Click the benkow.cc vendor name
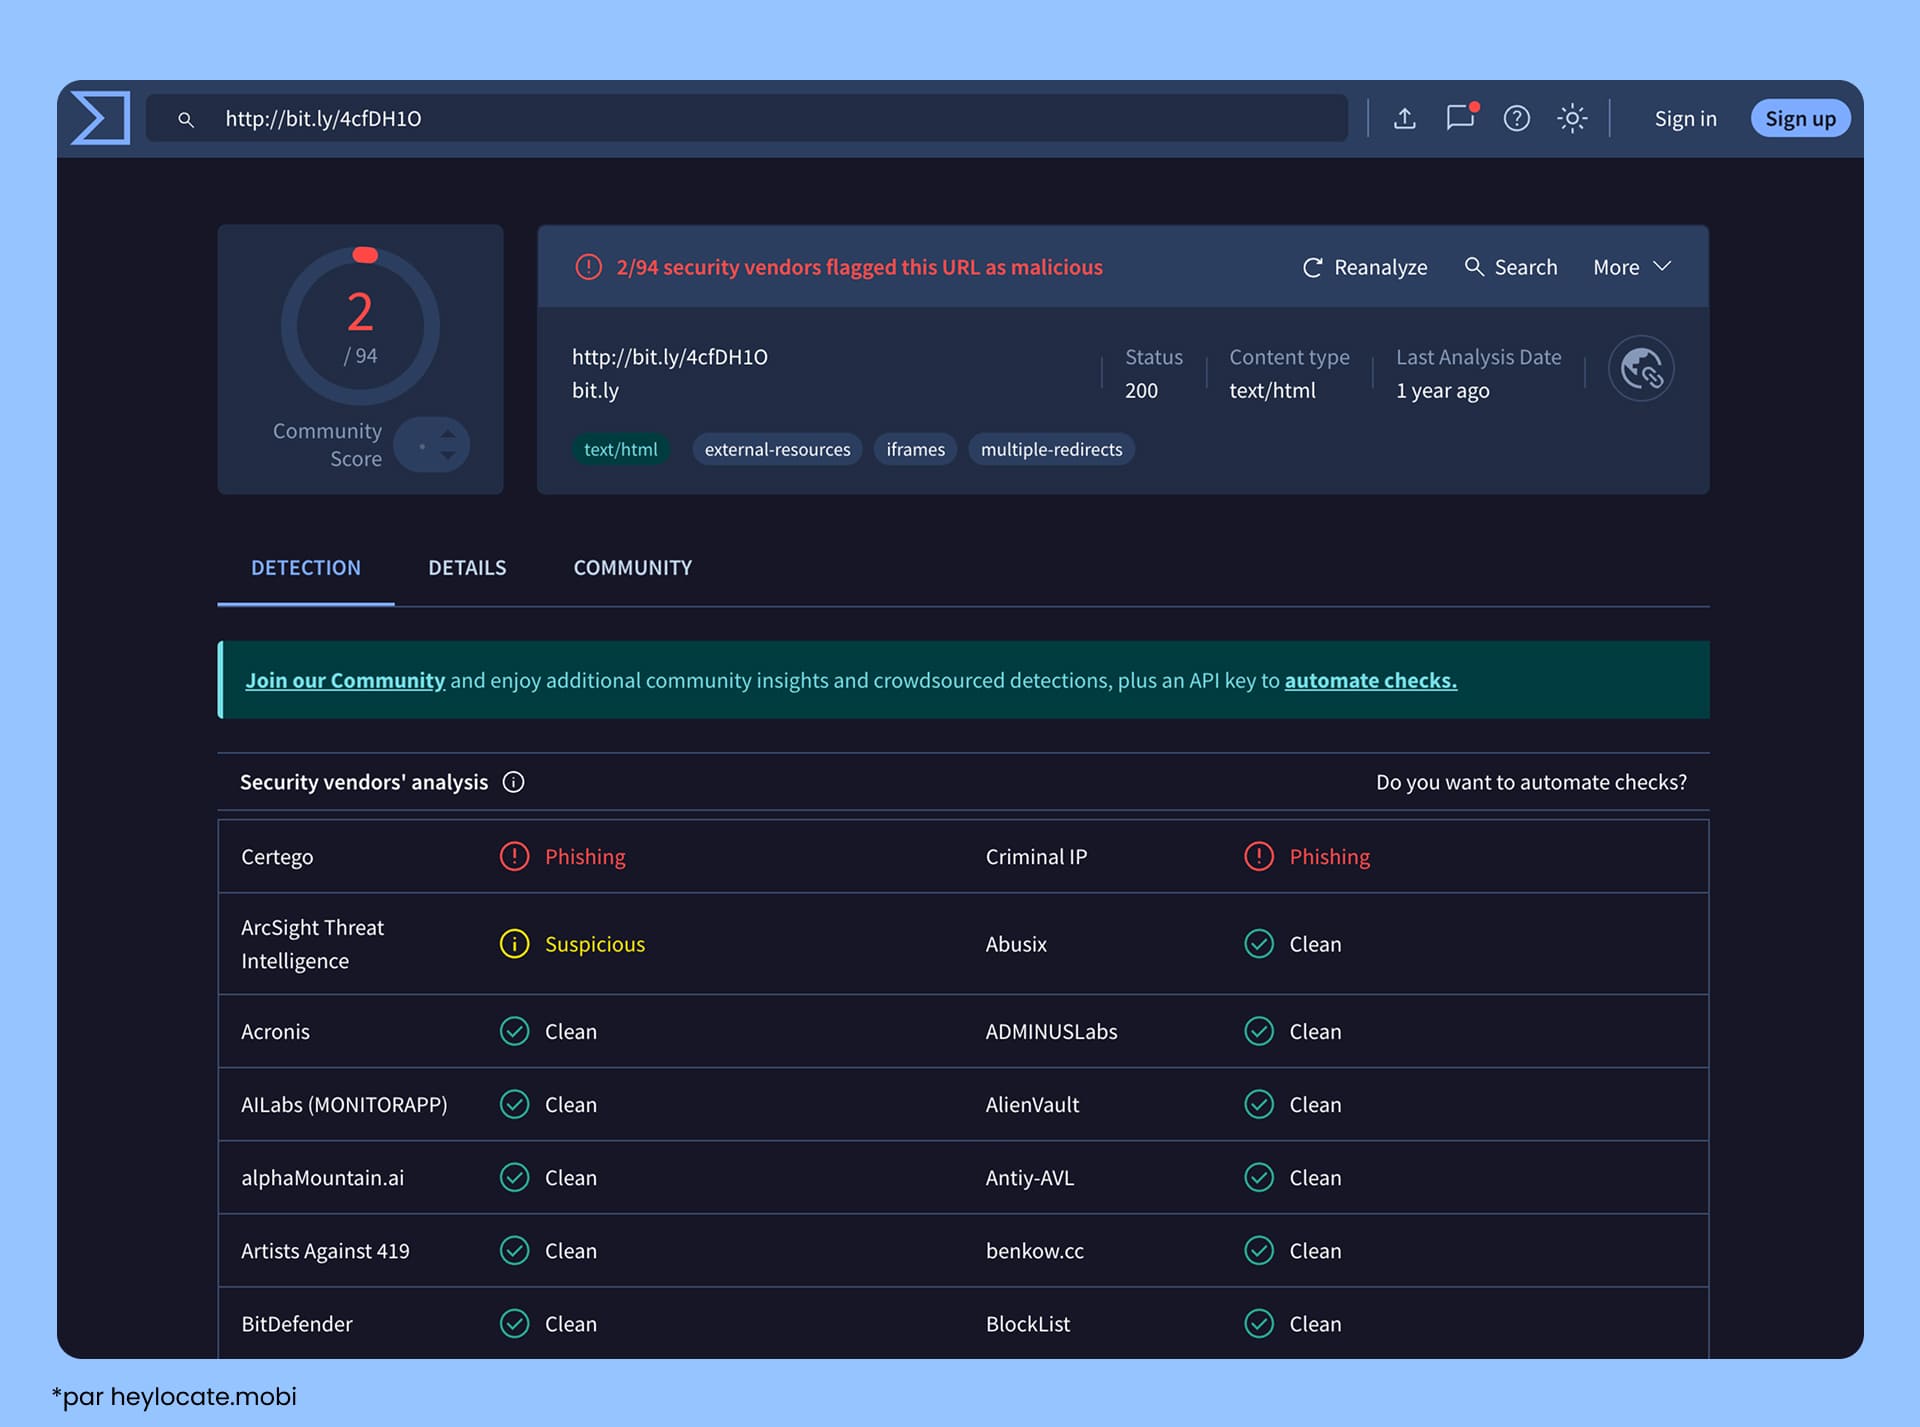Viewport: 1920px width, 1427px height. point(1034,1251)
